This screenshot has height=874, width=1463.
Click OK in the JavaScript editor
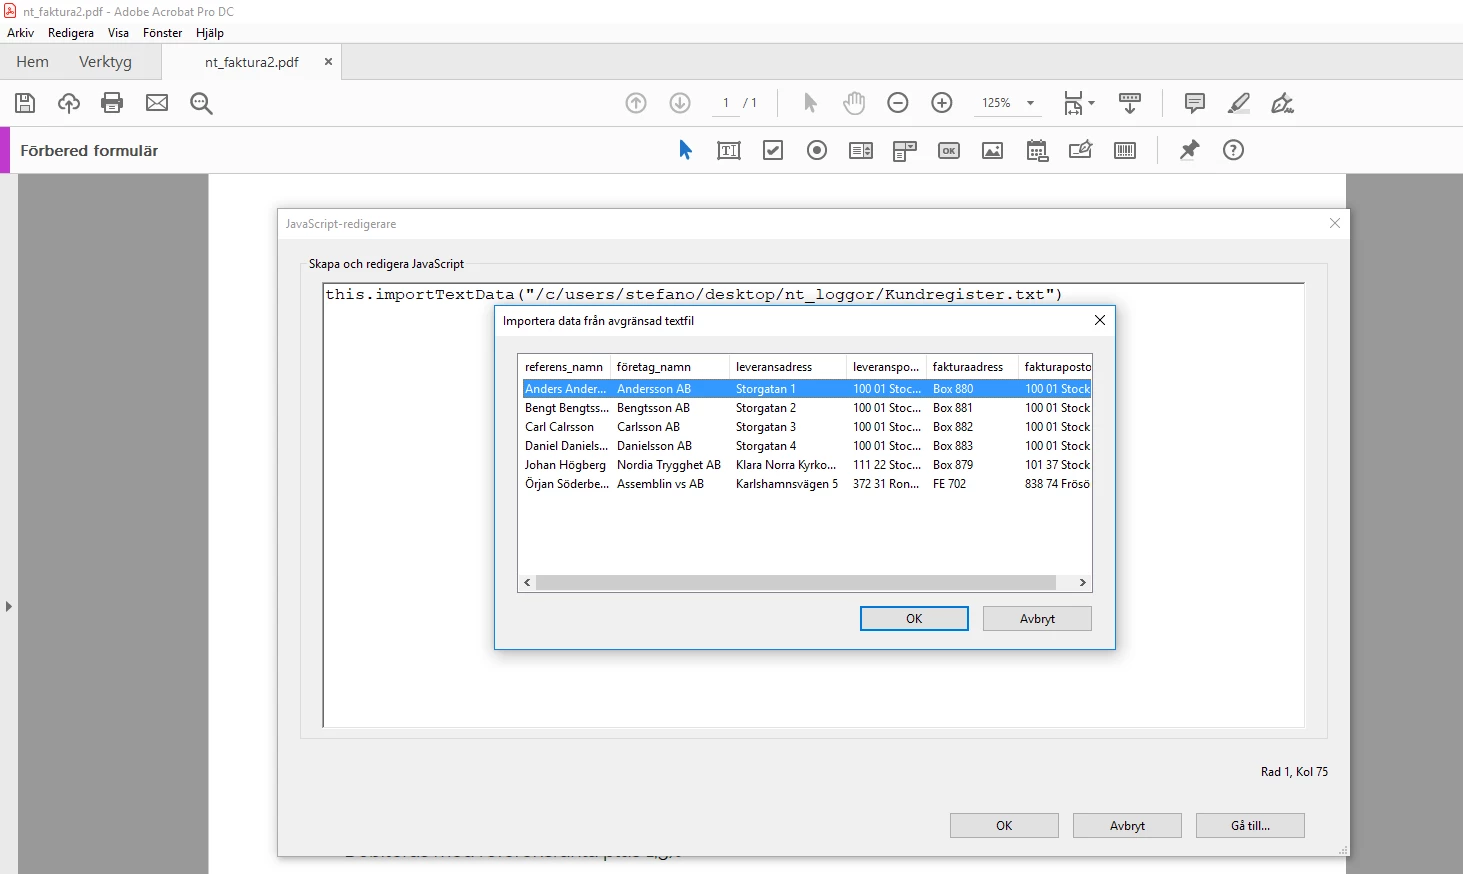[x=1004, y=826]
